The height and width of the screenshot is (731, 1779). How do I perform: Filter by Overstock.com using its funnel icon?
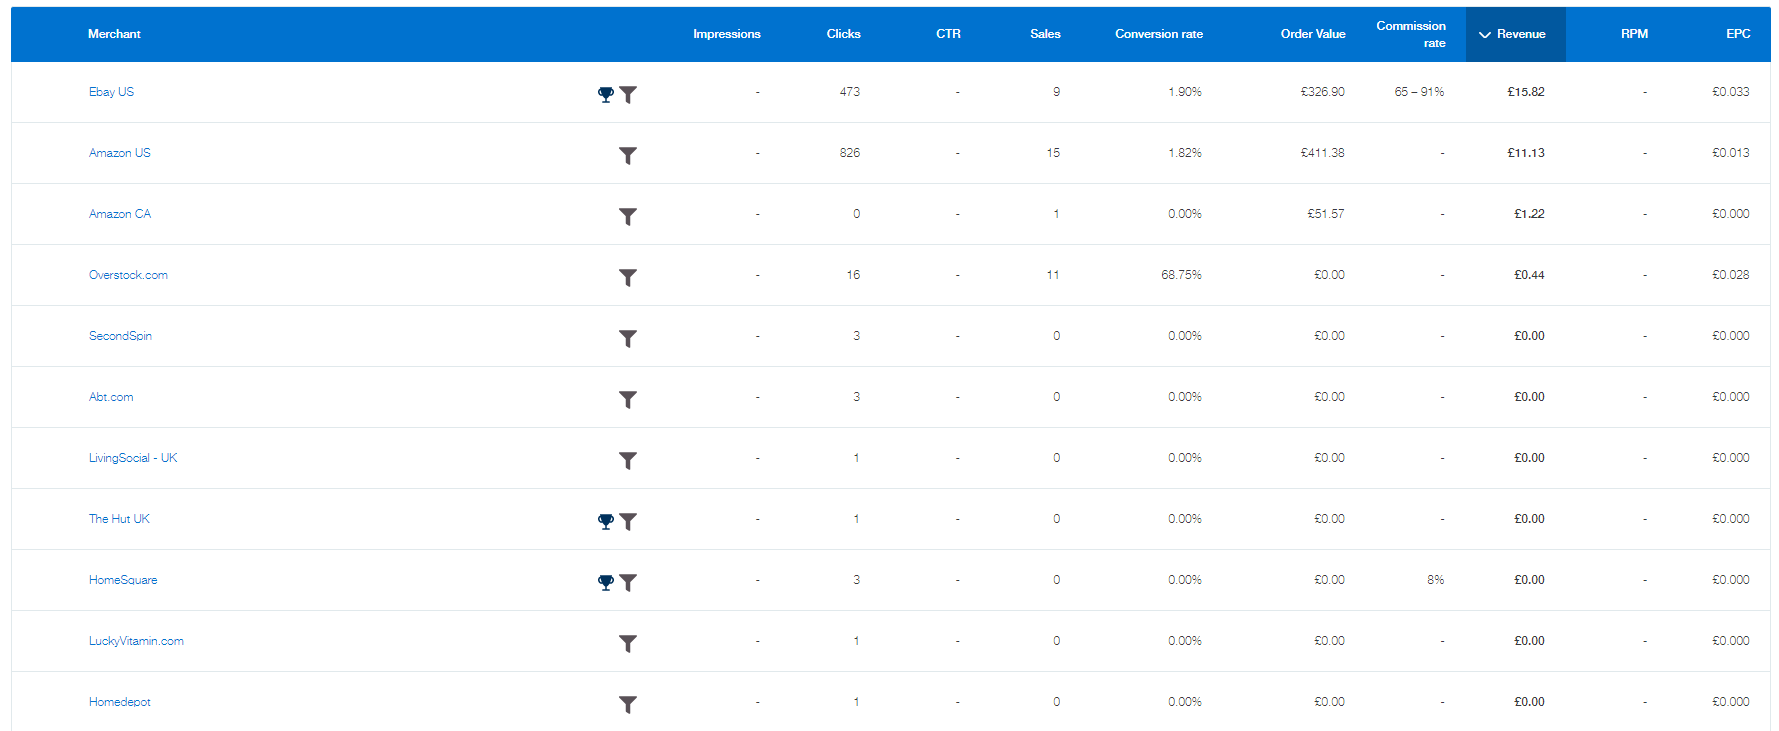tap(628, 277)
